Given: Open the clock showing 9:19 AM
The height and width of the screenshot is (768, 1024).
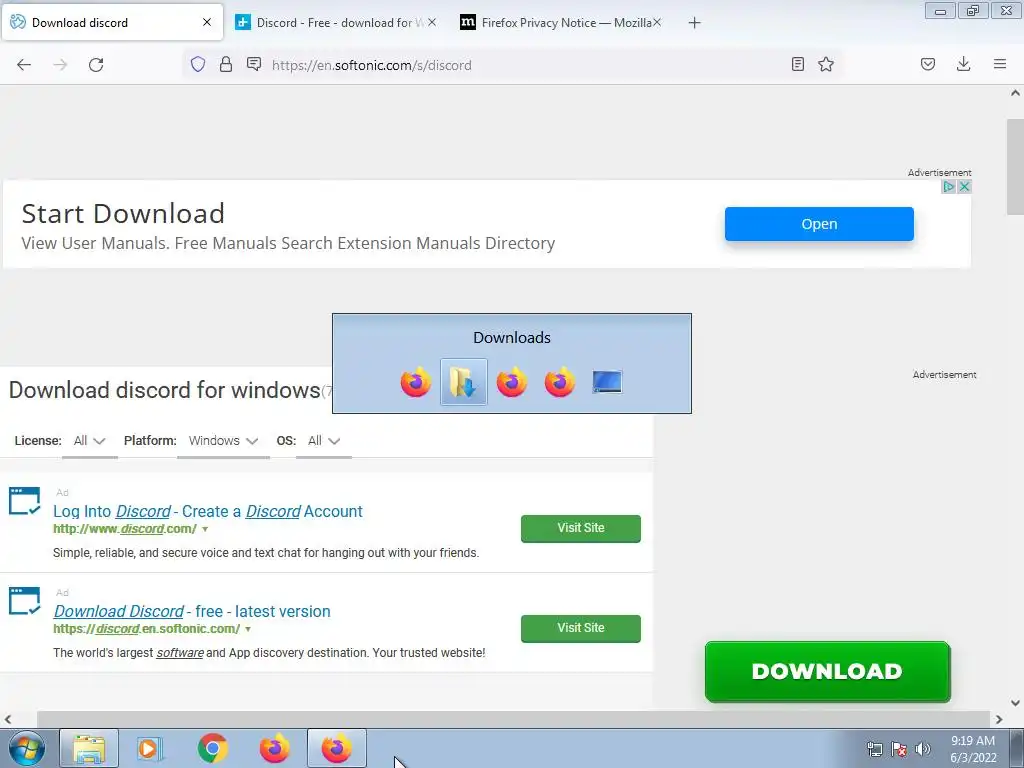Looking at the screenshot, I should (x=973, y=749).
